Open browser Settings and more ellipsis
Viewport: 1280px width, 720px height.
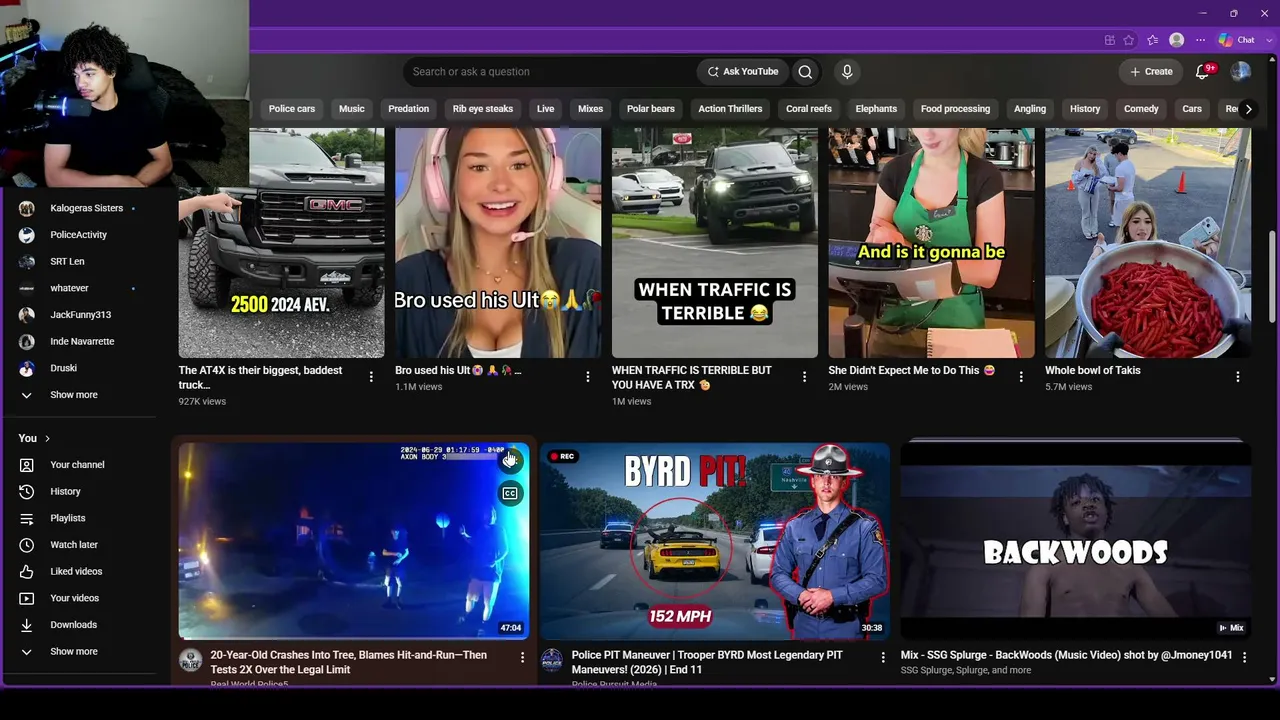[x=1200, y=40]
